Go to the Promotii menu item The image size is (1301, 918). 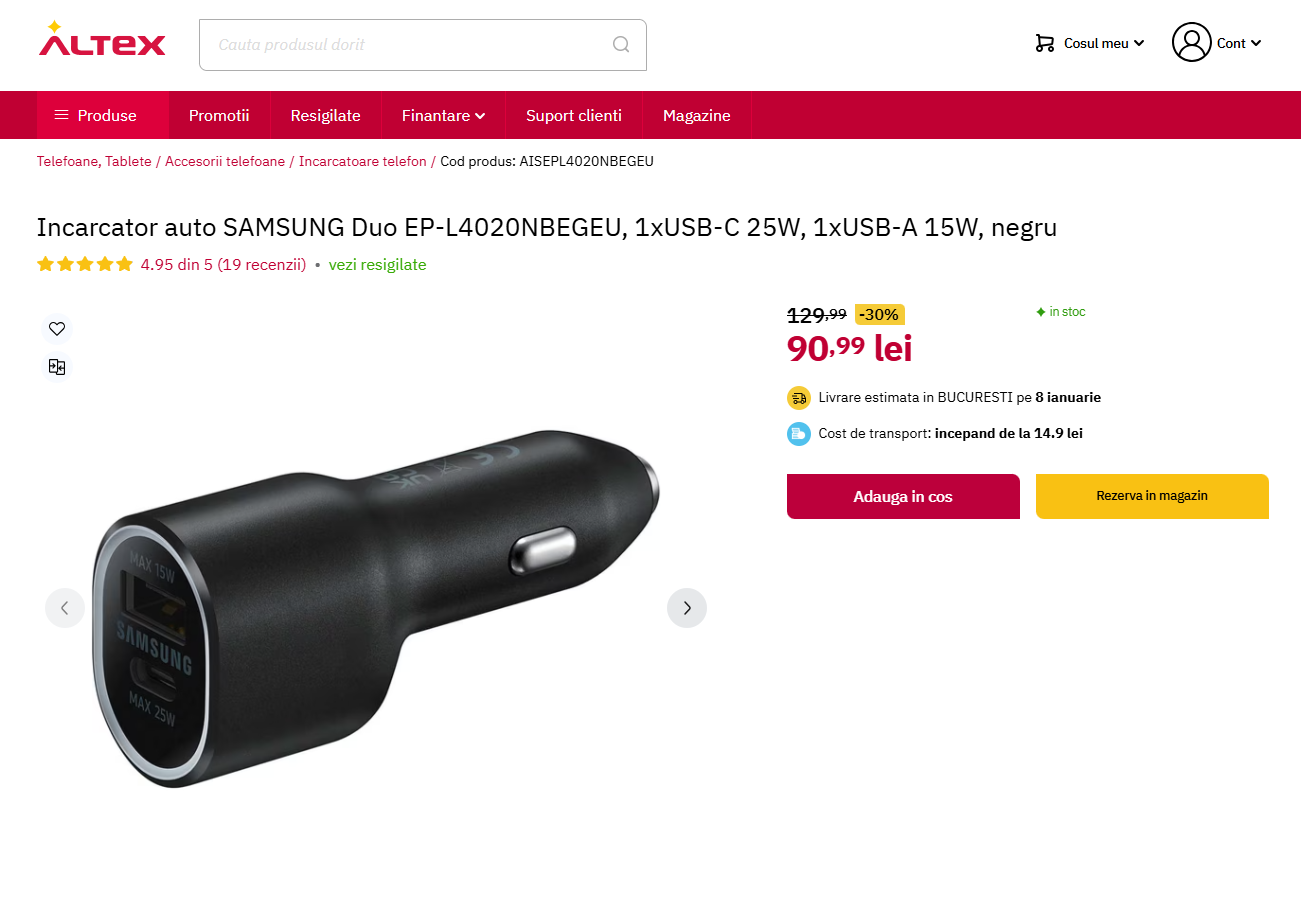[219, 115]
